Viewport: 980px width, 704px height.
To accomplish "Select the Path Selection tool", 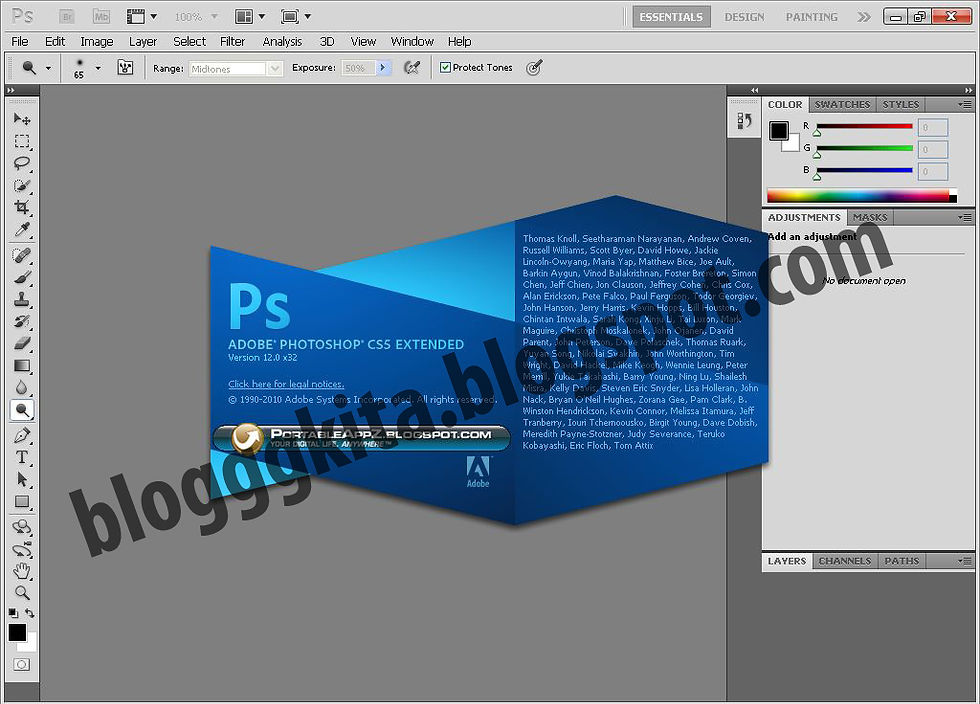I will pos(22,480).
